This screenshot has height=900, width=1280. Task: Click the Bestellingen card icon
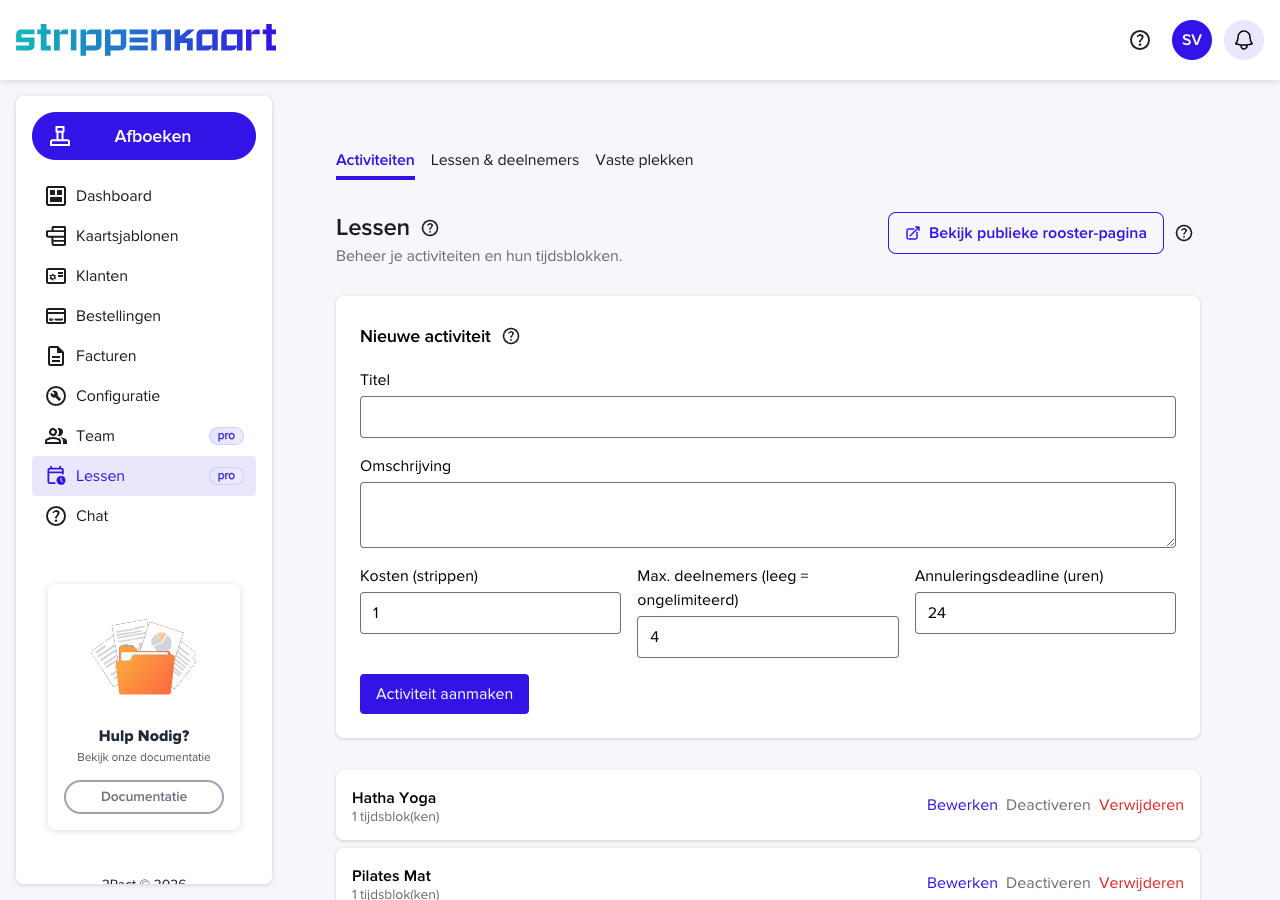click(x=56, y=316)
